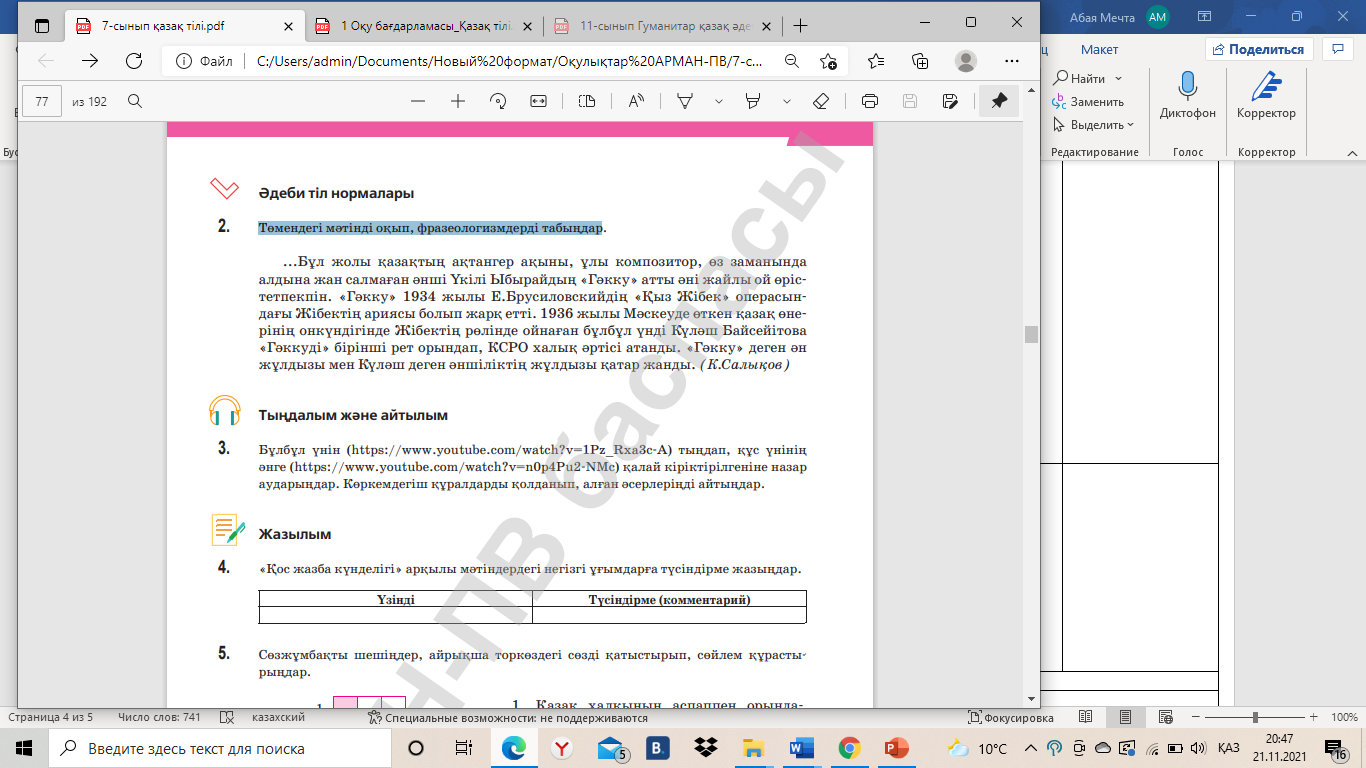This screenshot has height=768, width=1366.
Task: Switch Word to web layout view
Action: (x=1164, y=718)
